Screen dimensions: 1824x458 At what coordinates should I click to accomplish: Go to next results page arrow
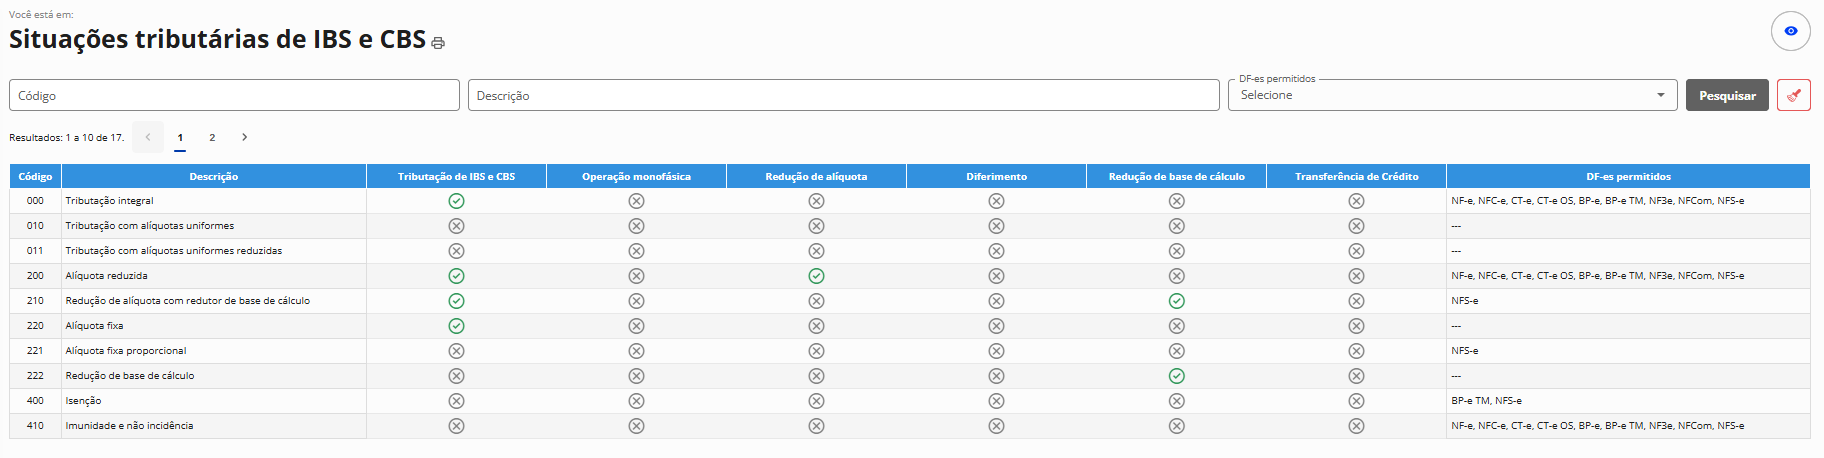pos(244,138)
